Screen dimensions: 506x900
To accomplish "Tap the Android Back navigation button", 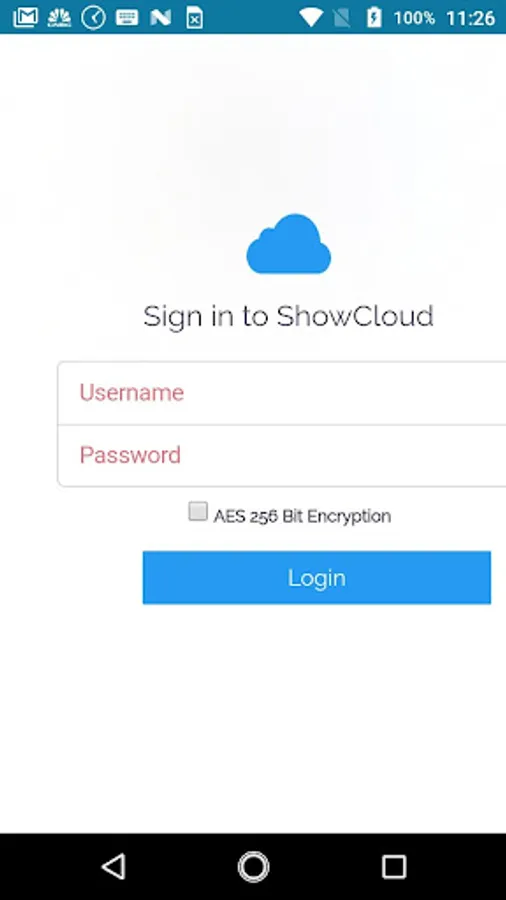I will coord(114,866).
